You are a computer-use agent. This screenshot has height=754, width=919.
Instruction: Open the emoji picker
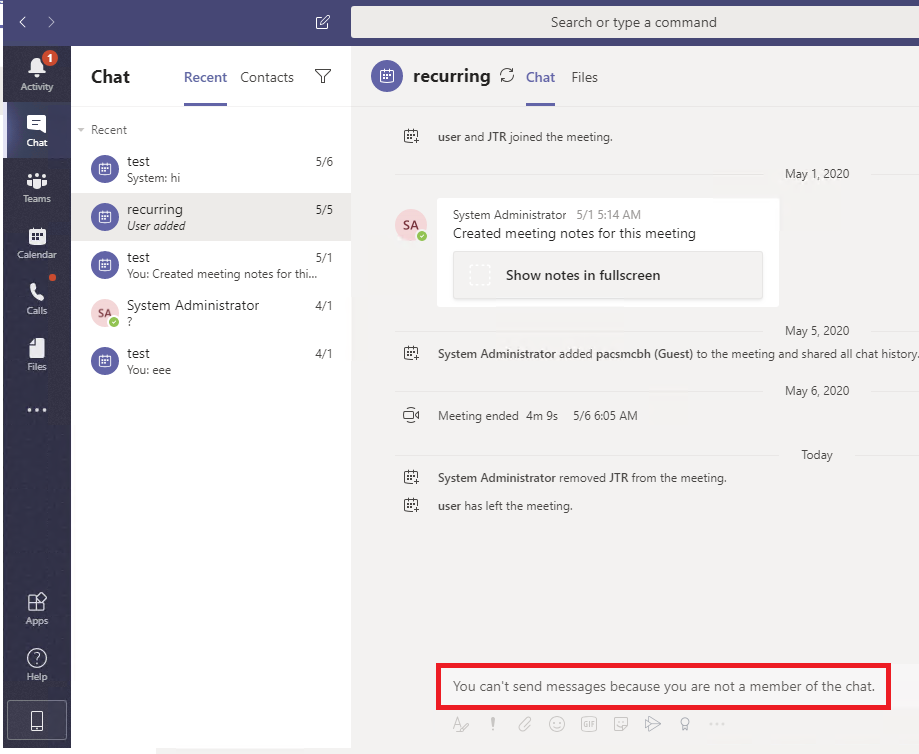point(557,724)
